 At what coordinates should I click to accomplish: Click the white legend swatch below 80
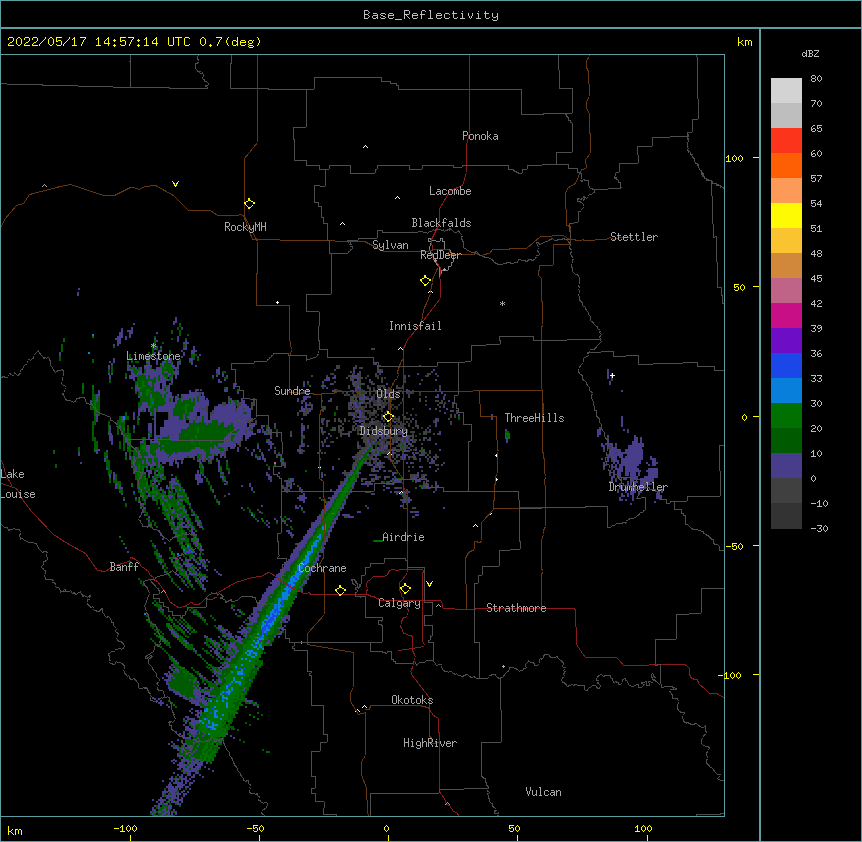click(786, 91)
